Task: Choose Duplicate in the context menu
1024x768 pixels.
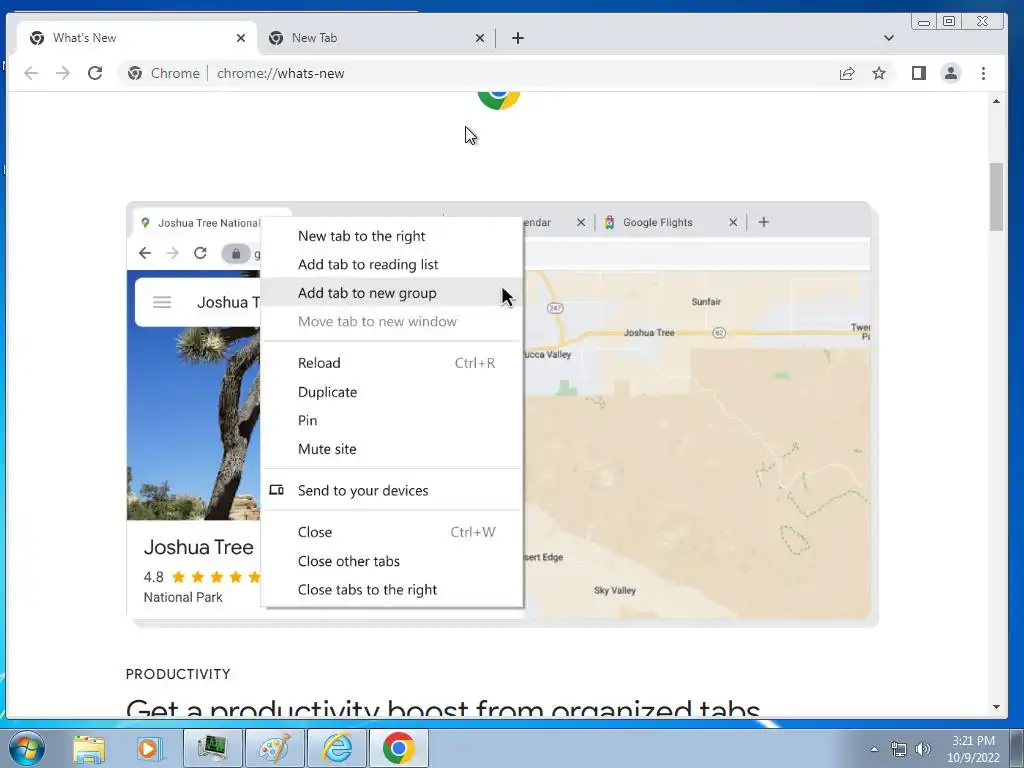Action: (392, 392)
